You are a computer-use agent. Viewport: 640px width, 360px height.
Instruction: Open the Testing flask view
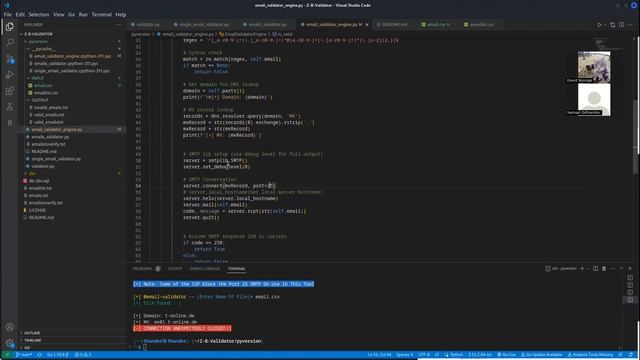click(x=10, y=107)
